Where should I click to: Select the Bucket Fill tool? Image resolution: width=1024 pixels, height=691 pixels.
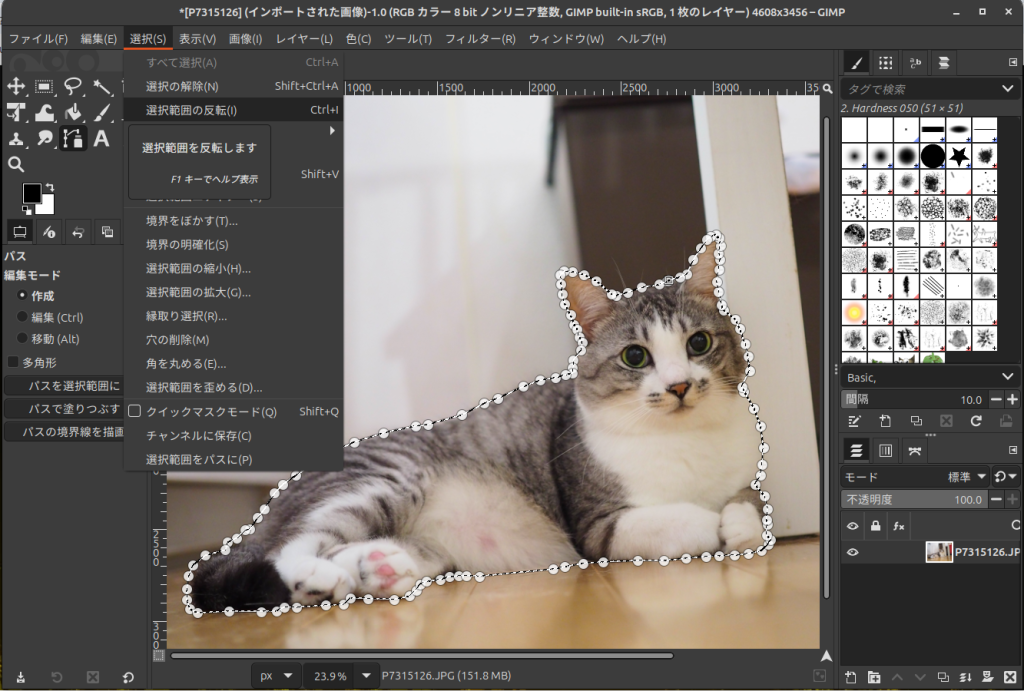(73, 112)
